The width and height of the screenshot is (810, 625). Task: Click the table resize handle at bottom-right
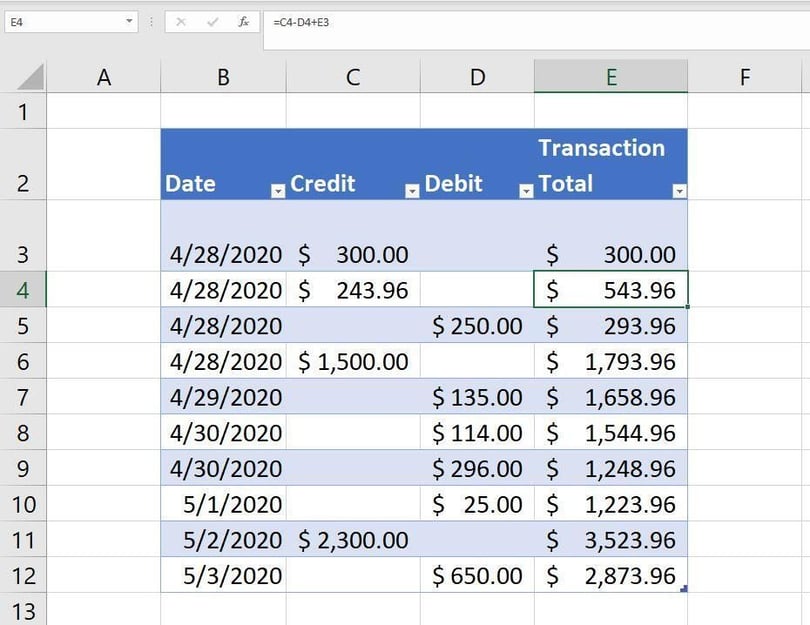(x=683, y=589)
